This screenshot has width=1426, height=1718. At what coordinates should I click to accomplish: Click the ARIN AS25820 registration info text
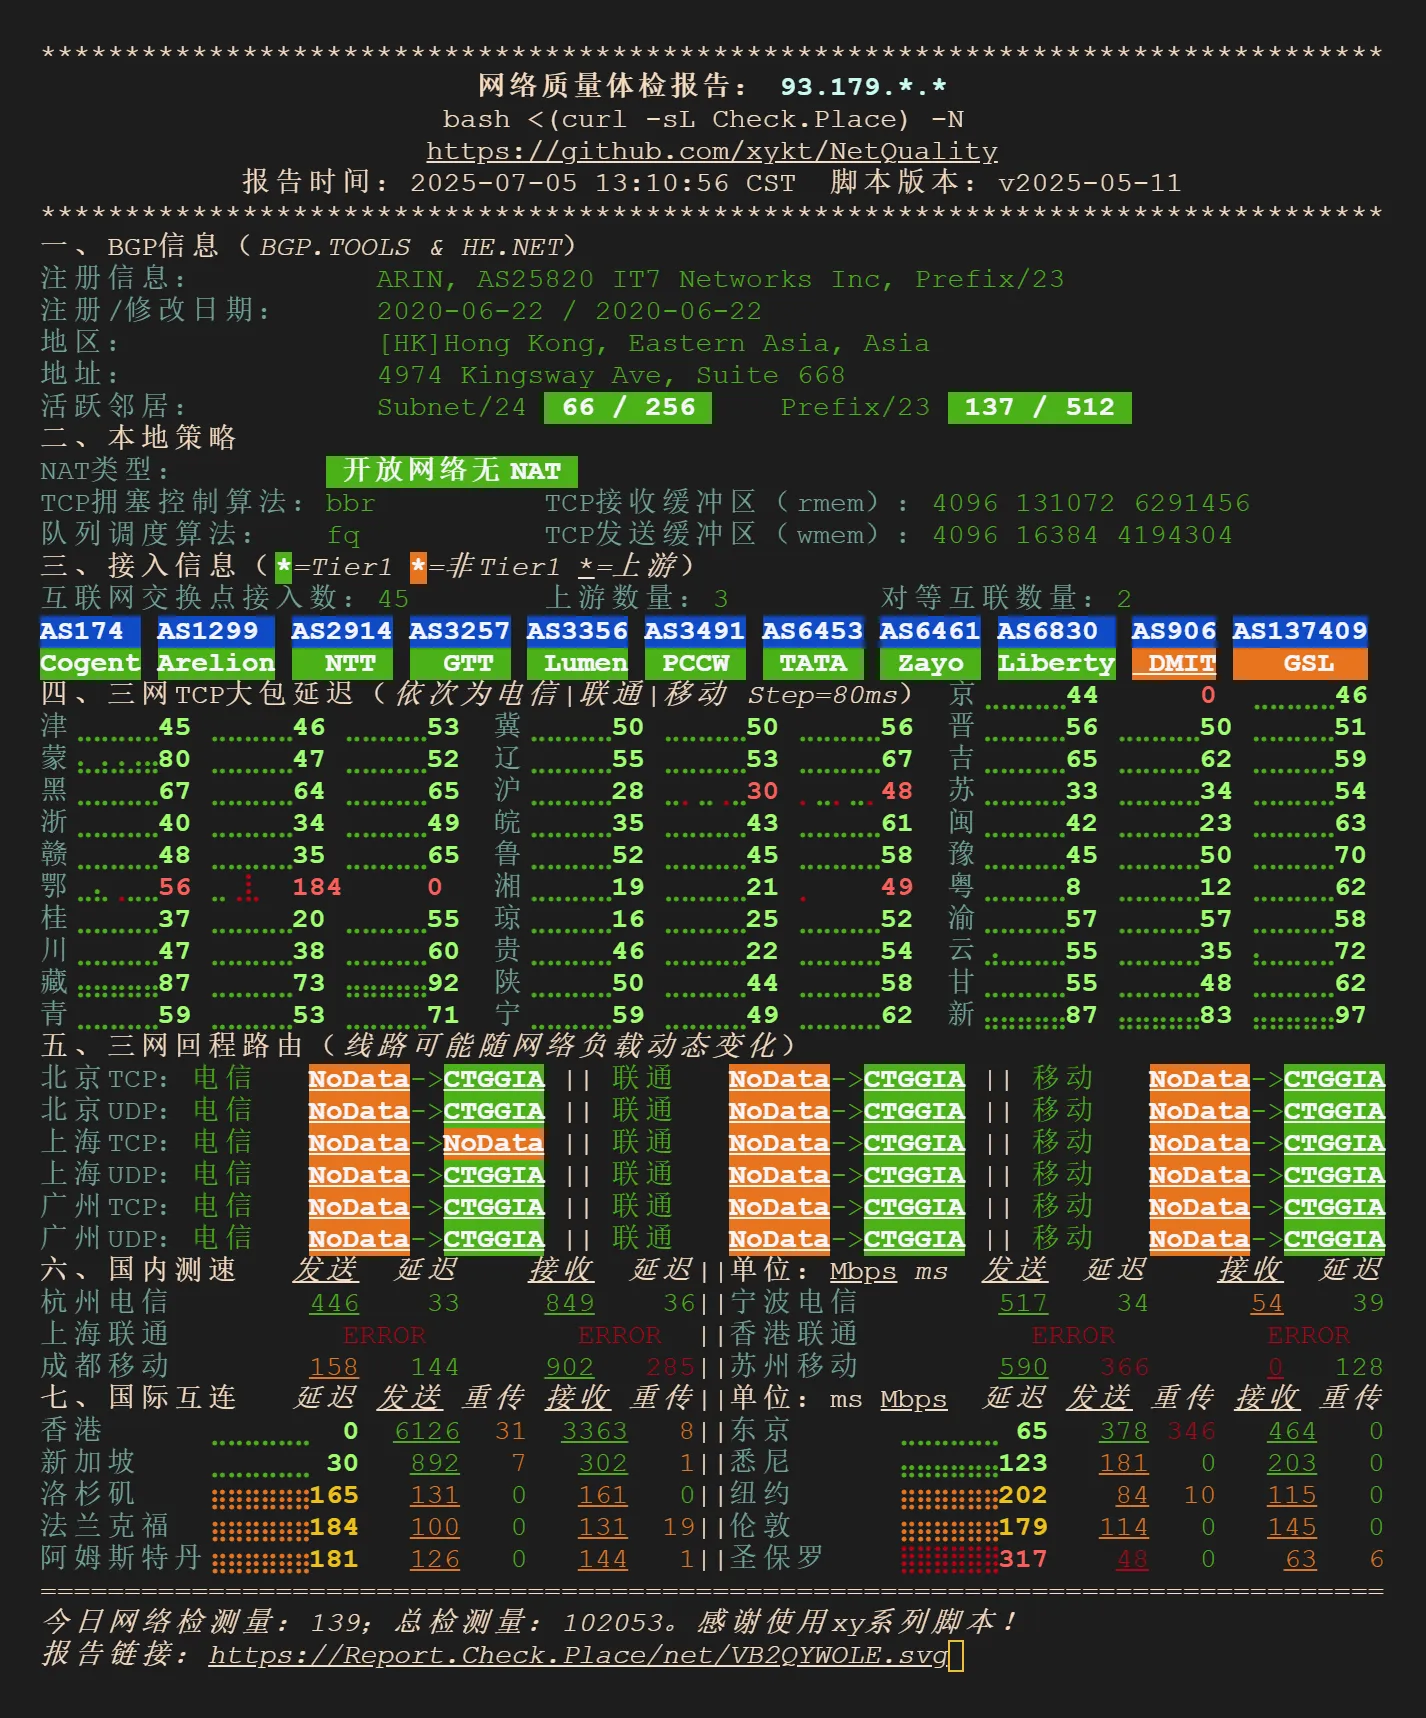pyautogui.click(x=719, y=279)
